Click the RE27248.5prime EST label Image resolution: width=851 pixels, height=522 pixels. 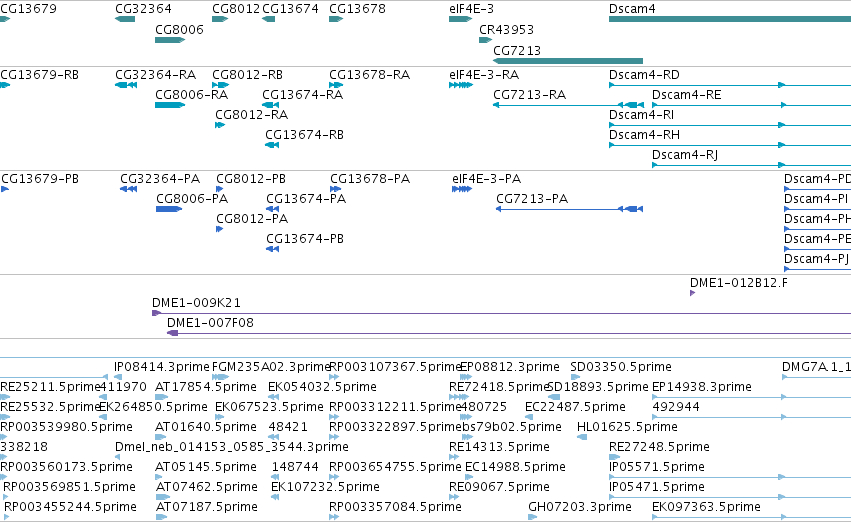coord(659,447)
